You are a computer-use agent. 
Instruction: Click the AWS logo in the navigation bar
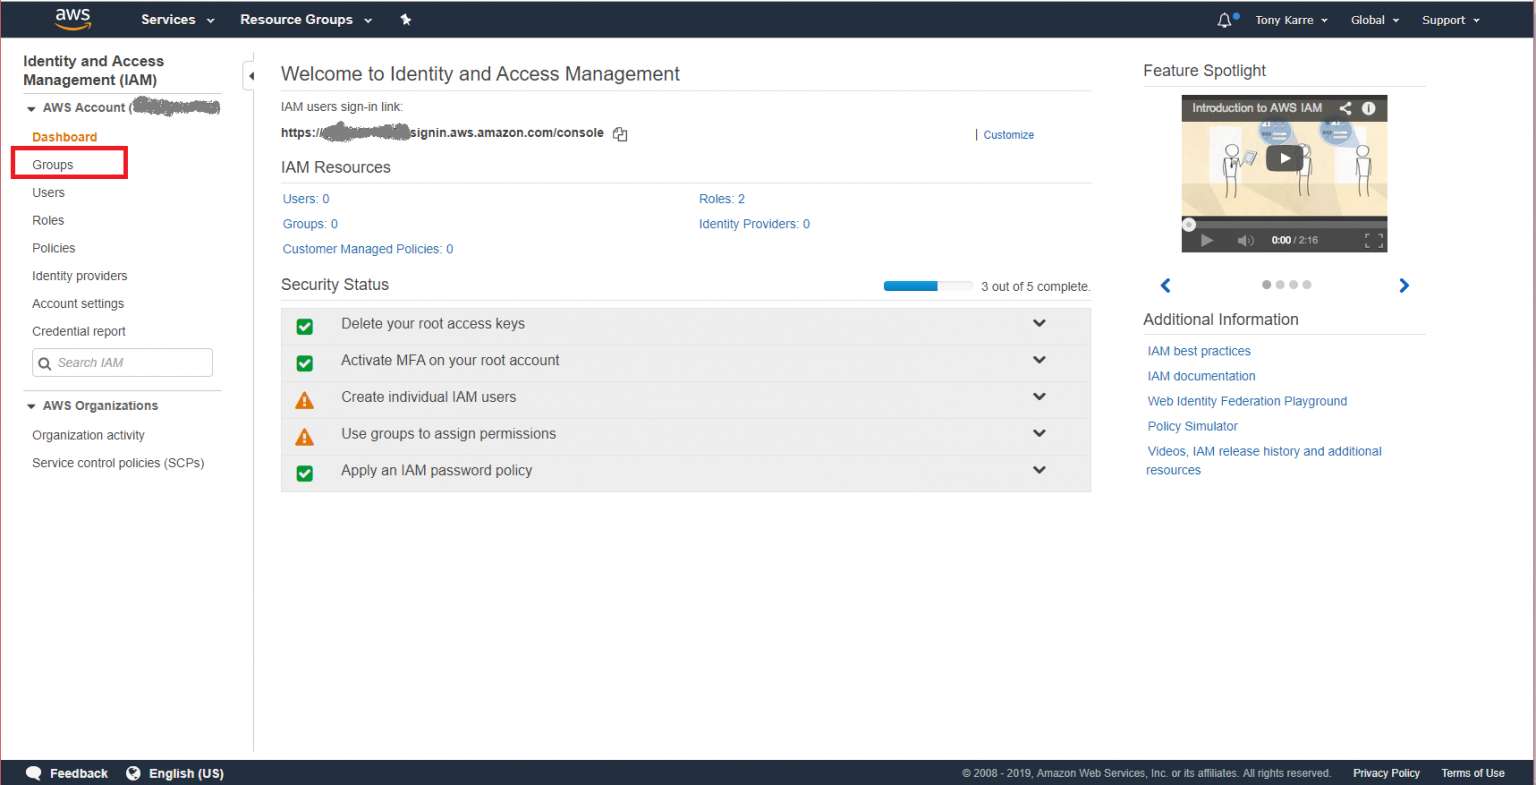[72, 19]
